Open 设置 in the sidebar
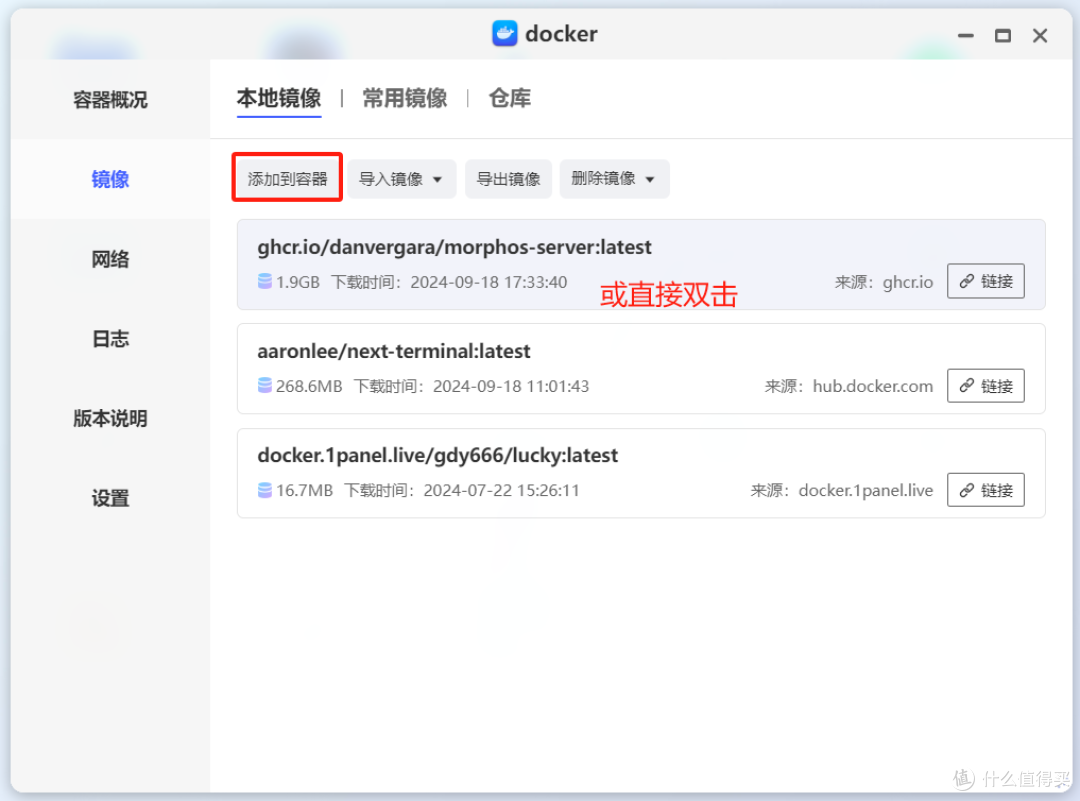This screenshot has height=801, width=1080. (x=110, y=498)
